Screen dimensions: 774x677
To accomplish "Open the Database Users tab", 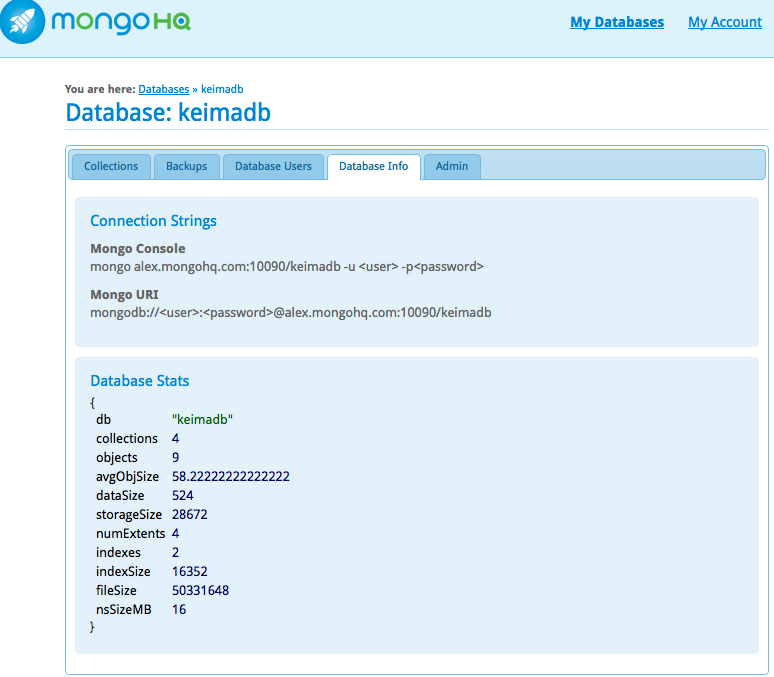I will point(273,166).
